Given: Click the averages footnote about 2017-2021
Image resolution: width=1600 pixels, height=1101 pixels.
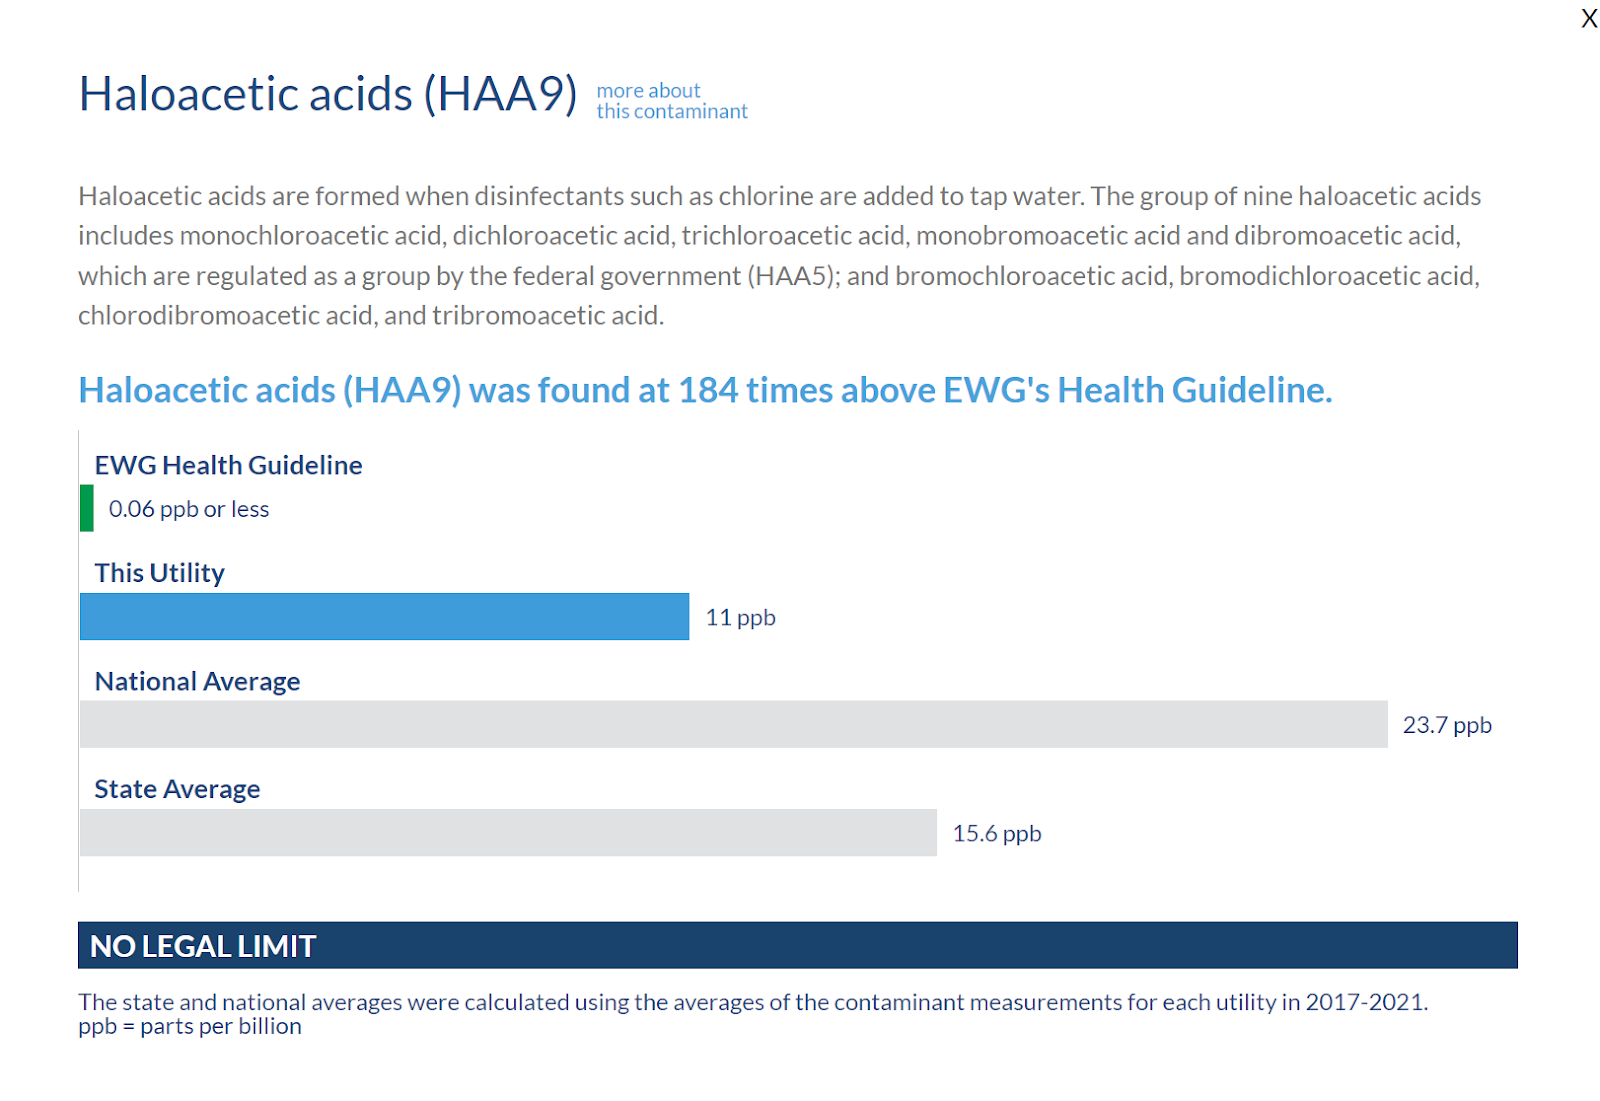Looking at the screenshot, I should tap(752, 1002).
